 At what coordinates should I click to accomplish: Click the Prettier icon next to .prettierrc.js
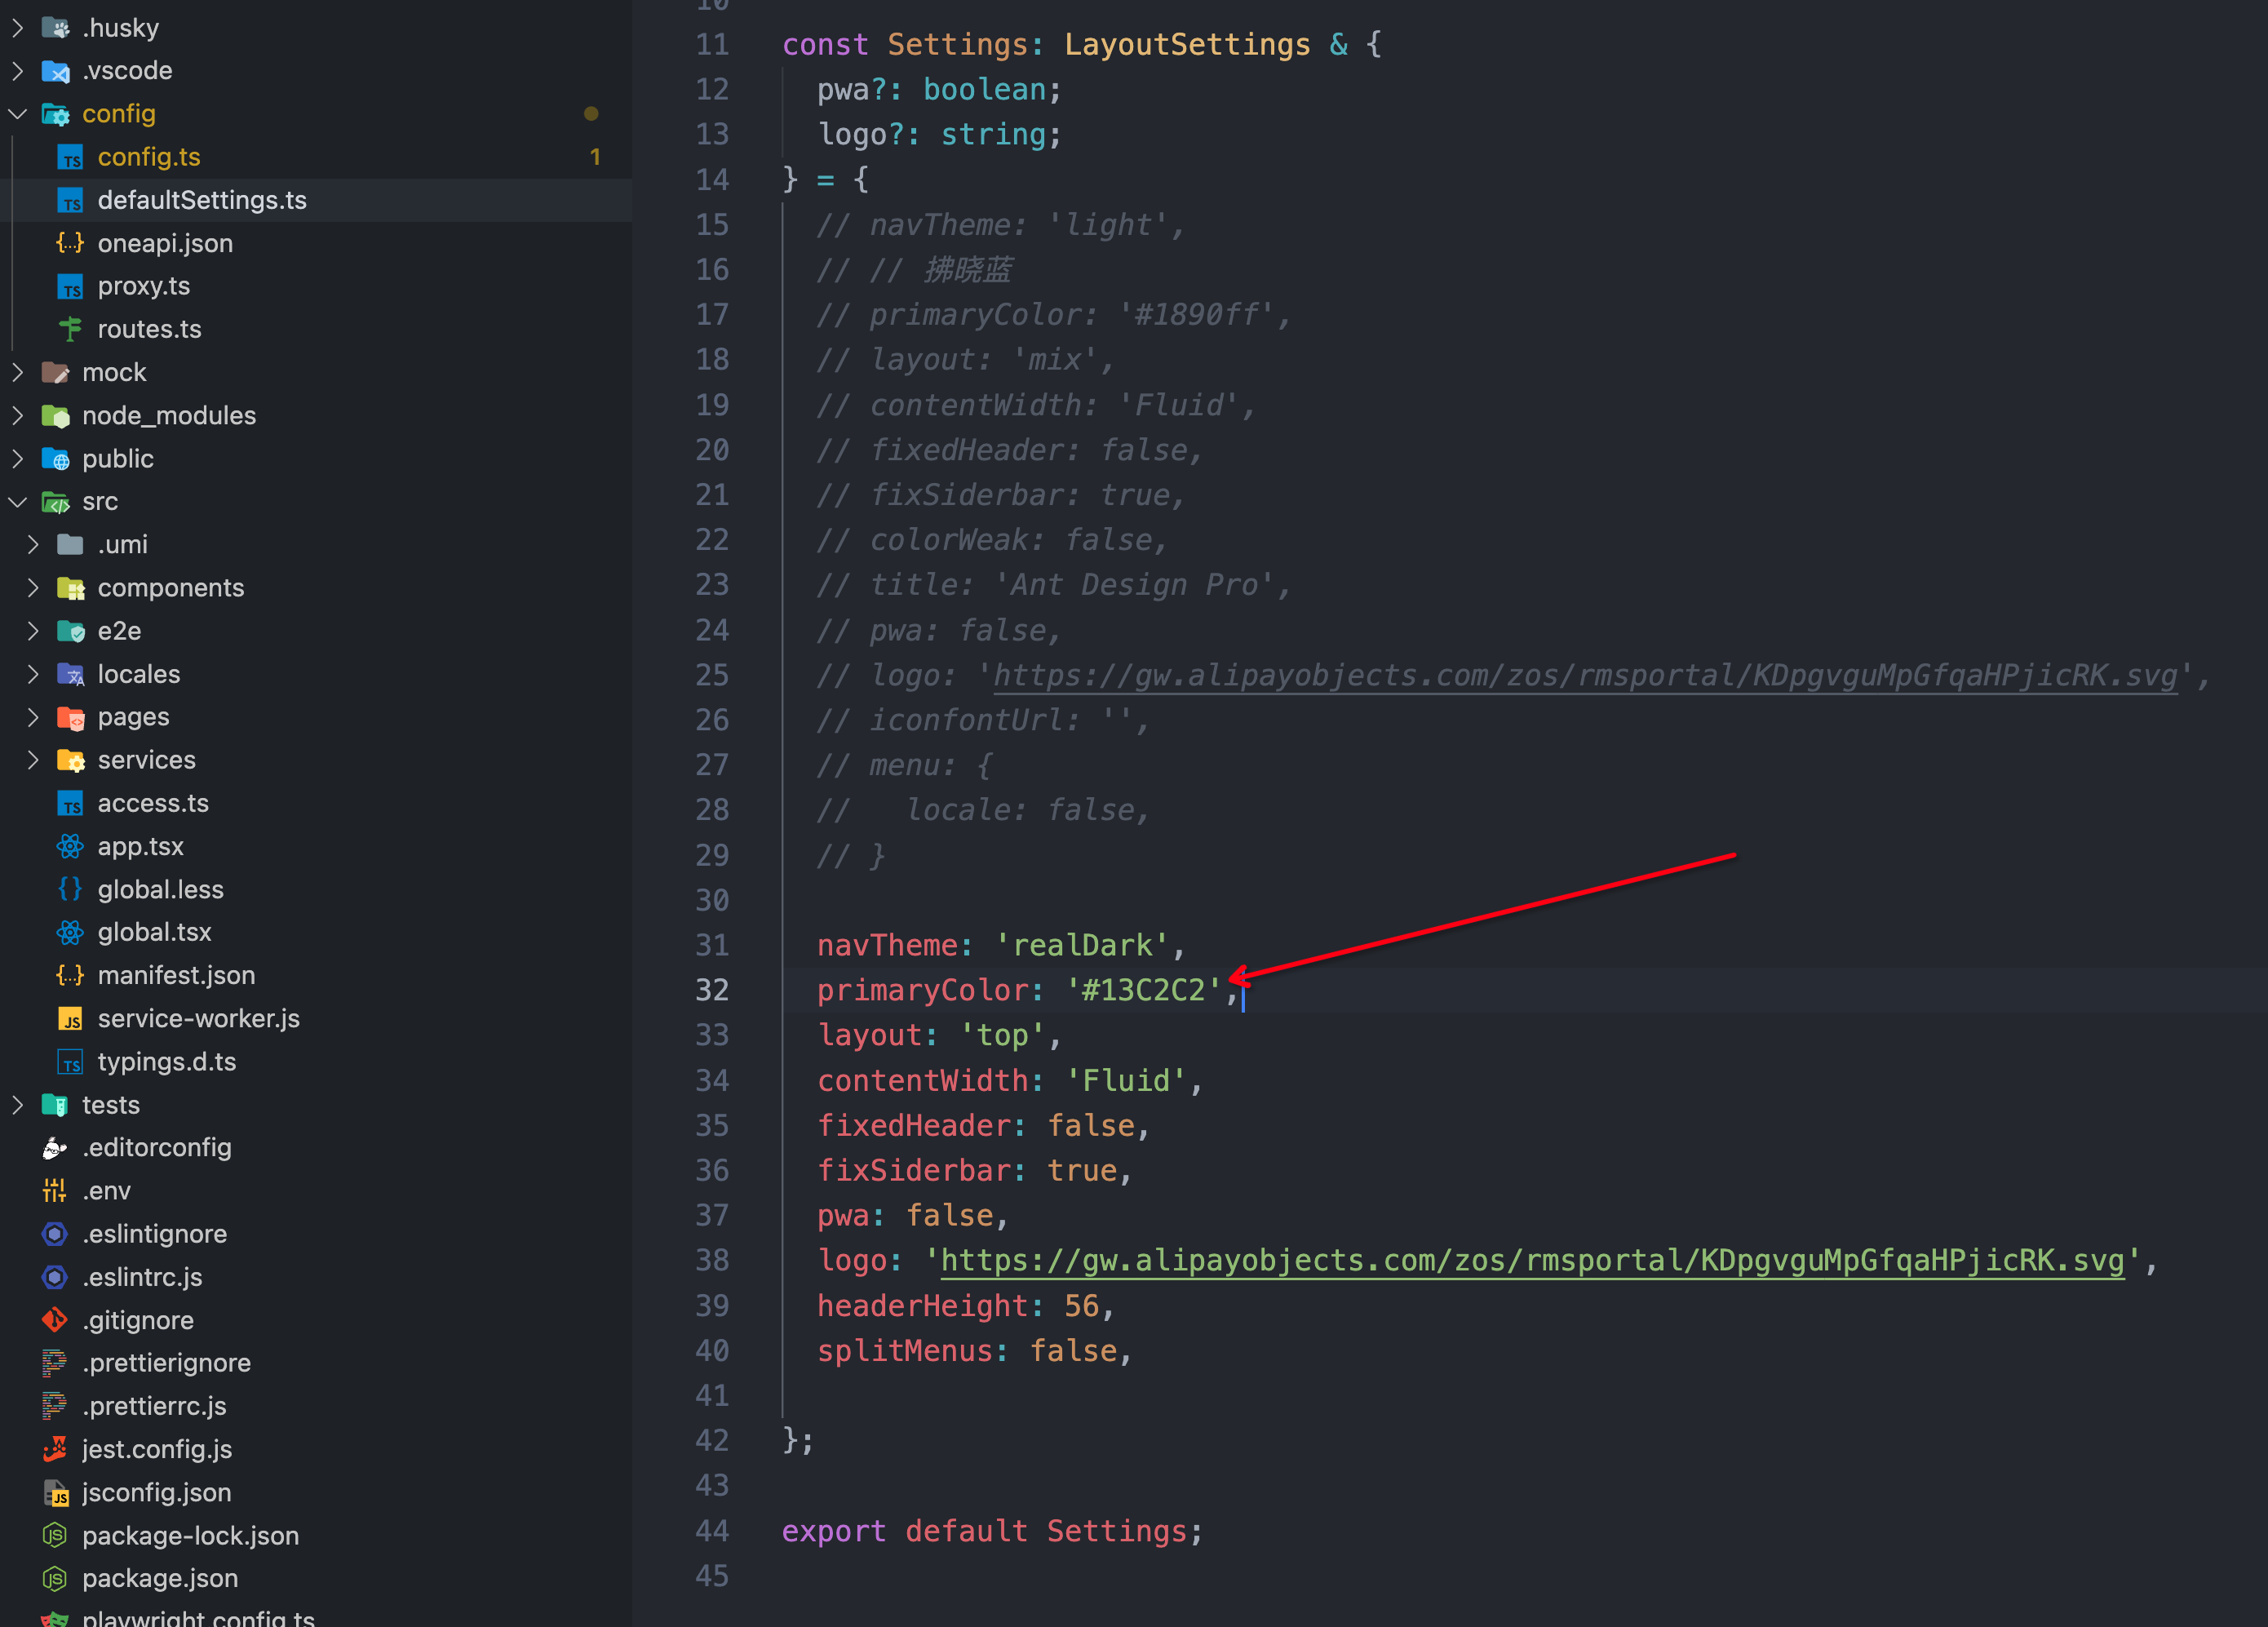pos(53,1406)
